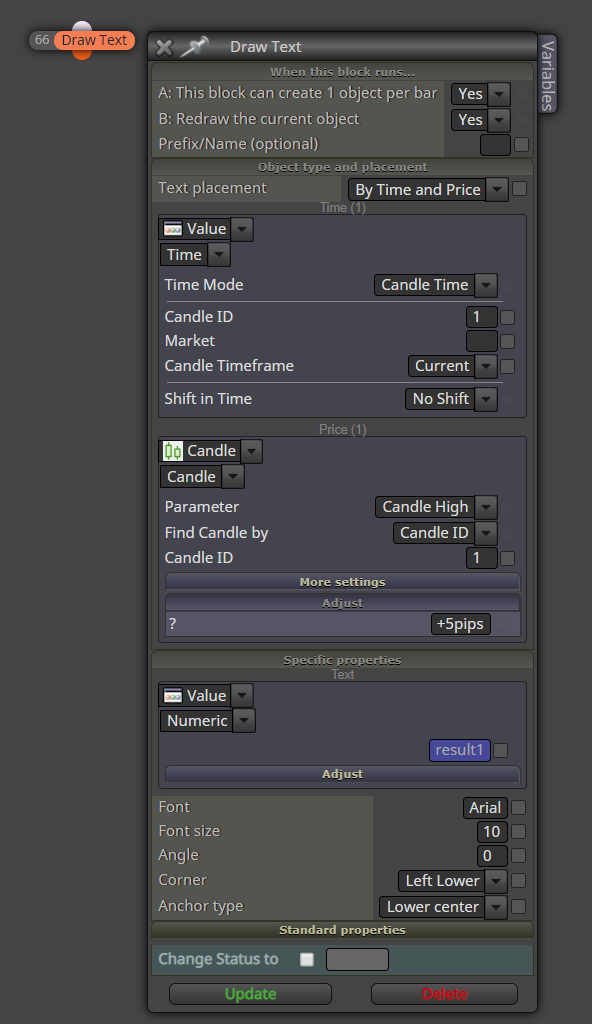Image resolution: width=592 pixels, height=1024 pixels.
Task: Tick the checkbox next to Font size
Action: coord(519,831)
